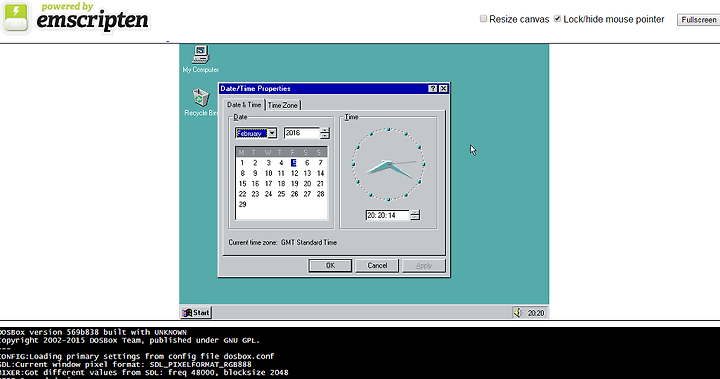Open the Windows Start menu
Image resolution: width=720 pixels, height=379 pixels.
pos(196,313)
